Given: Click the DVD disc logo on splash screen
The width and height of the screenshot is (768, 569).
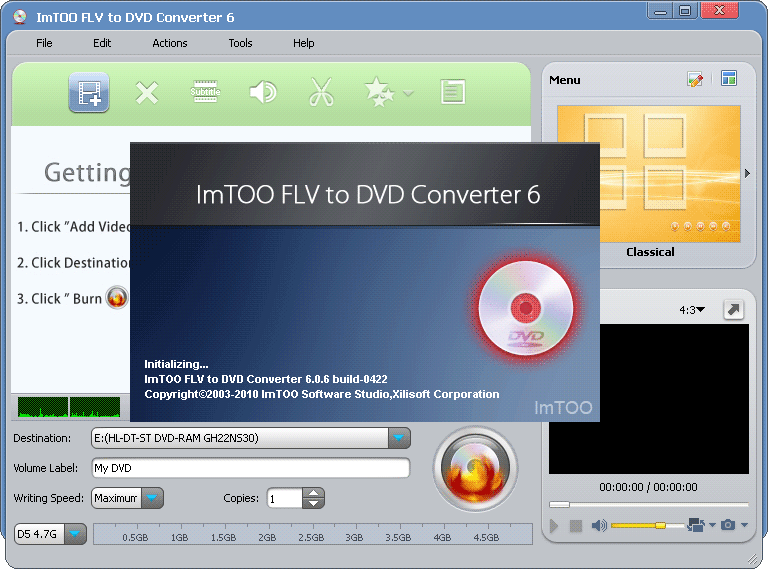Looking at the screenshot, I should coord(526,308).
